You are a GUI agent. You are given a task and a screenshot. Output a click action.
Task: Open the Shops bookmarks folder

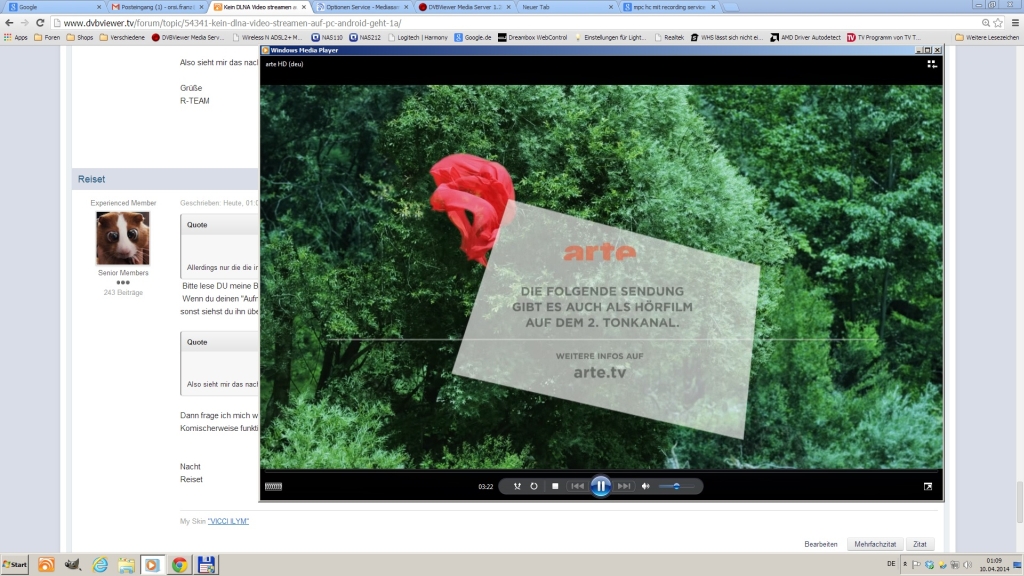coord(80,37)
